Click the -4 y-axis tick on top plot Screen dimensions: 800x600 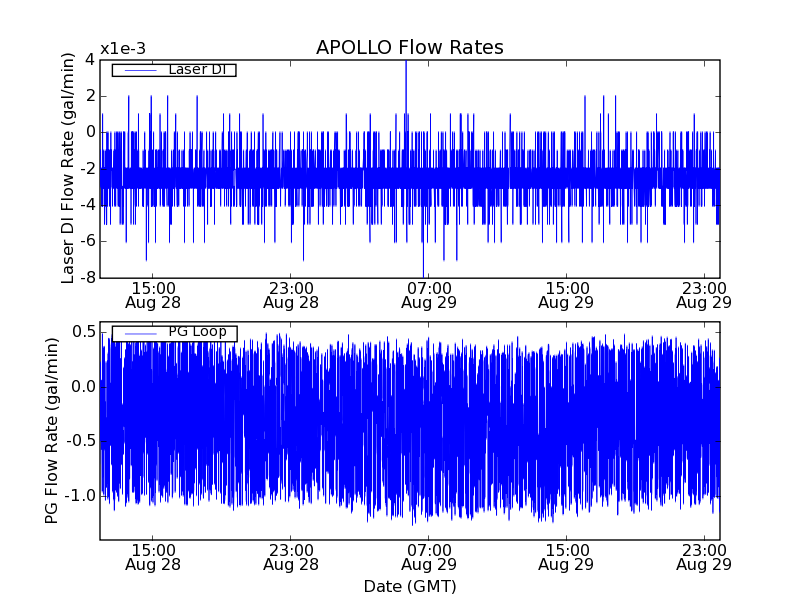coord(88,205)
